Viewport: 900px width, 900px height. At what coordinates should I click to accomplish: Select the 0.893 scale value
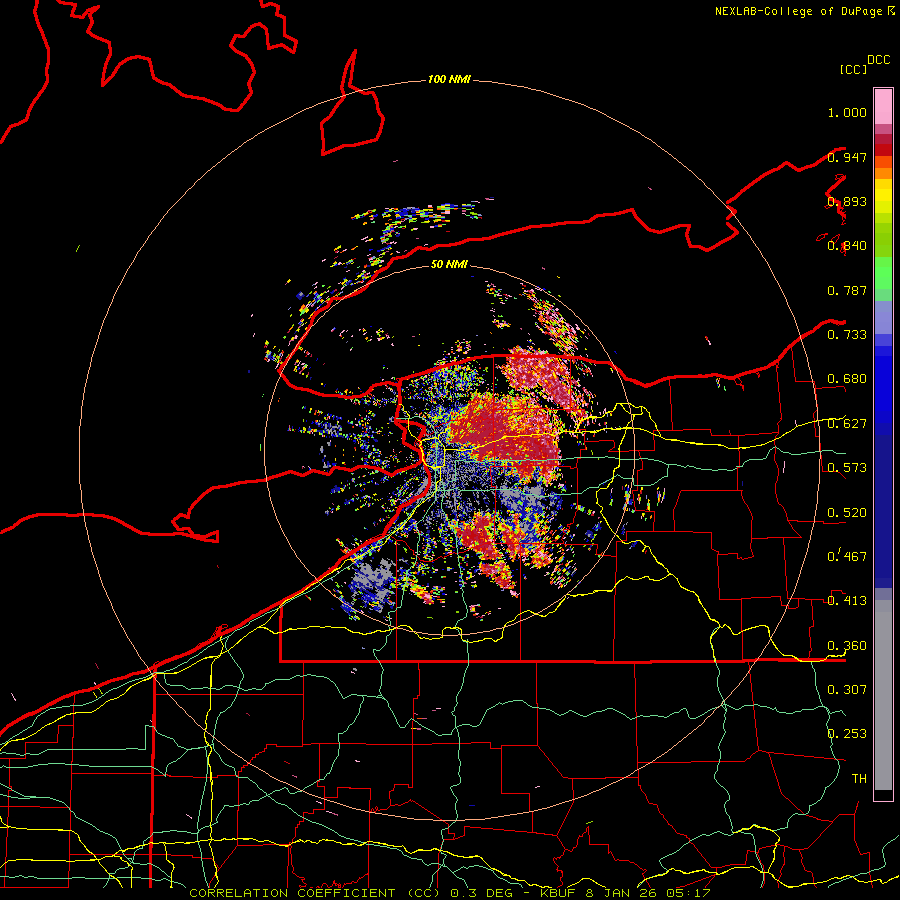tap(847, 201)
